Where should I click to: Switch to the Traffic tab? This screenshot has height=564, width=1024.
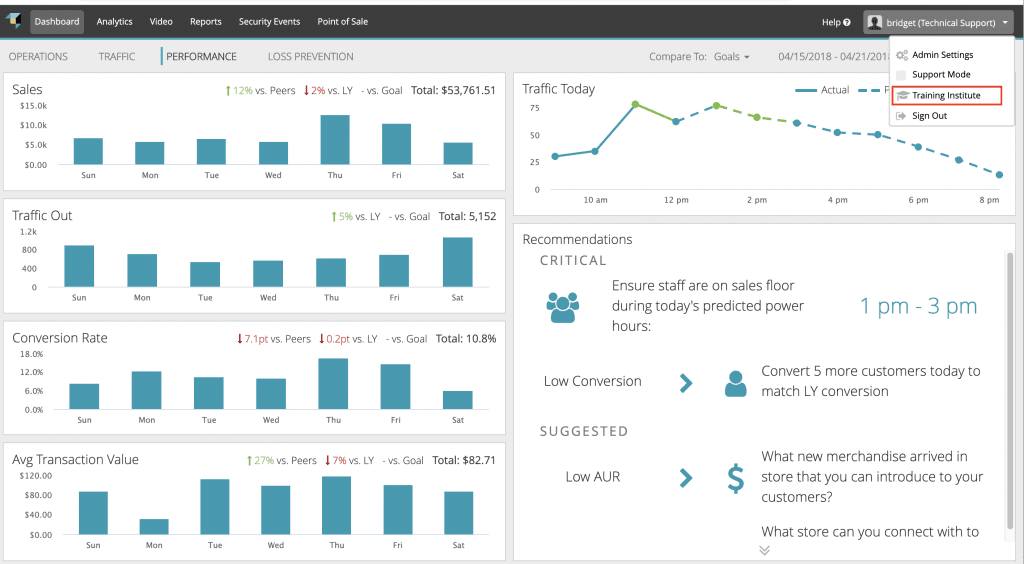pyautogui.click(x=117, y=57)
